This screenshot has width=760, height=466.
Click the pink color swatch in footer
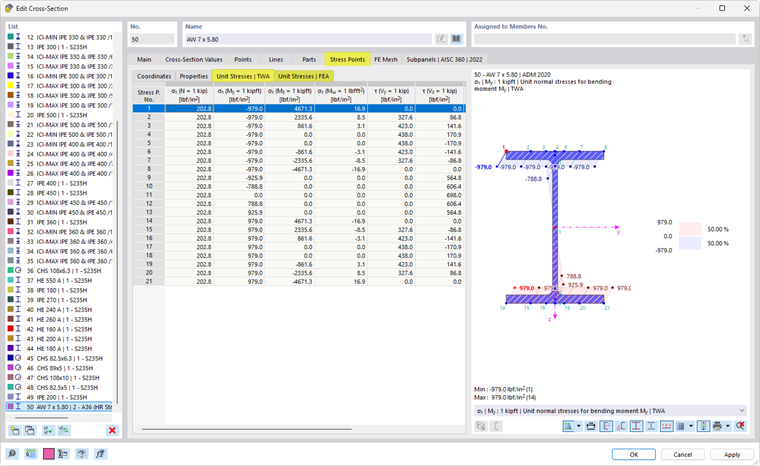pos(48,454)
